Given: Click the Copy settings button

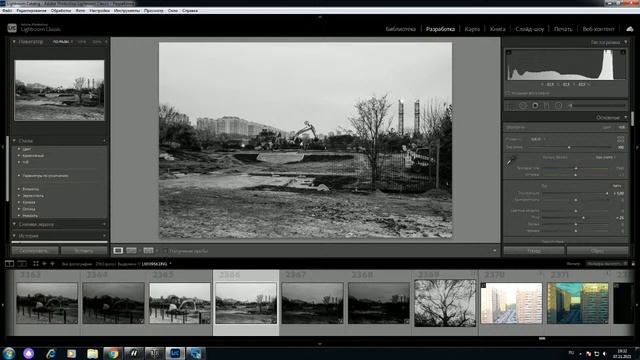Looking at the screenshot, I should 35,251.
